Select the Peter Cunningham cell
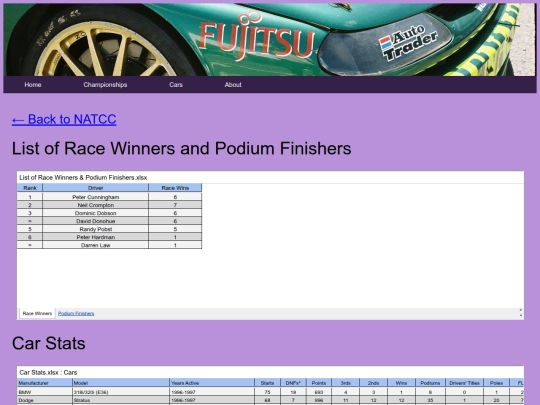The width and height of the screenshot is (540, 405). 95,197
